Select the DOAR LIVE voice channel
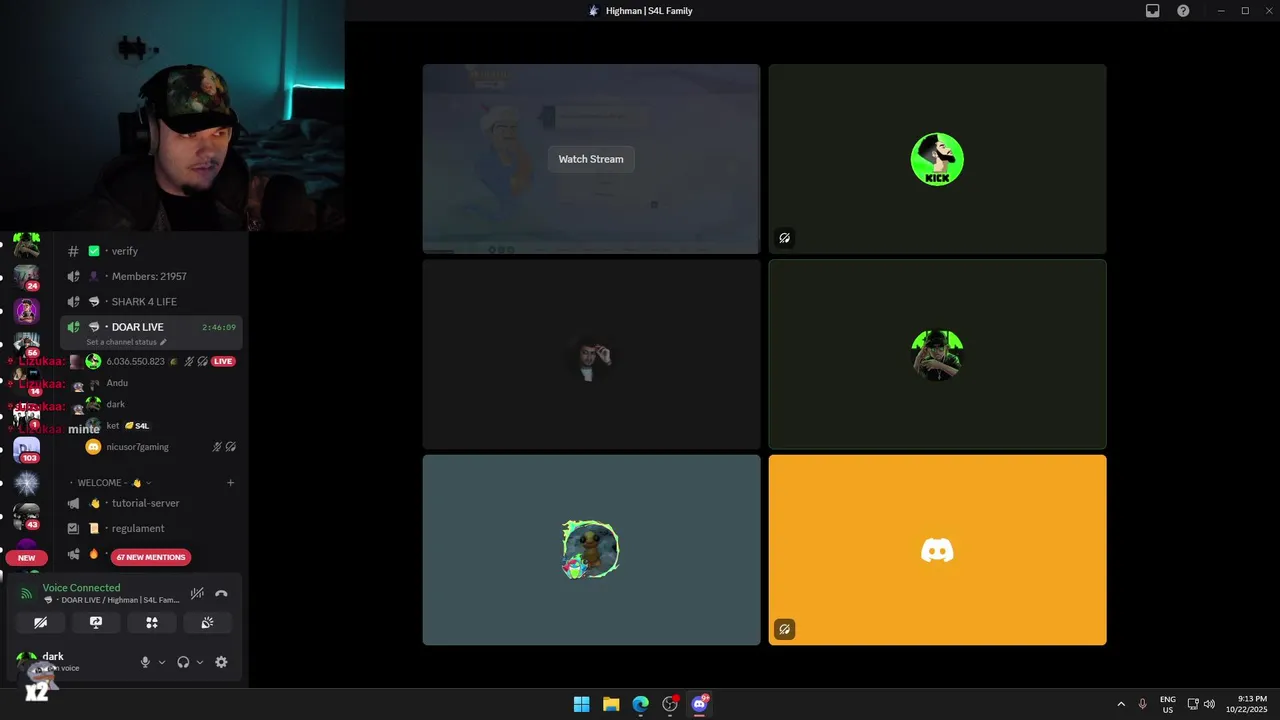Screen dimensions: 1280x720 [x=152, y=327]
